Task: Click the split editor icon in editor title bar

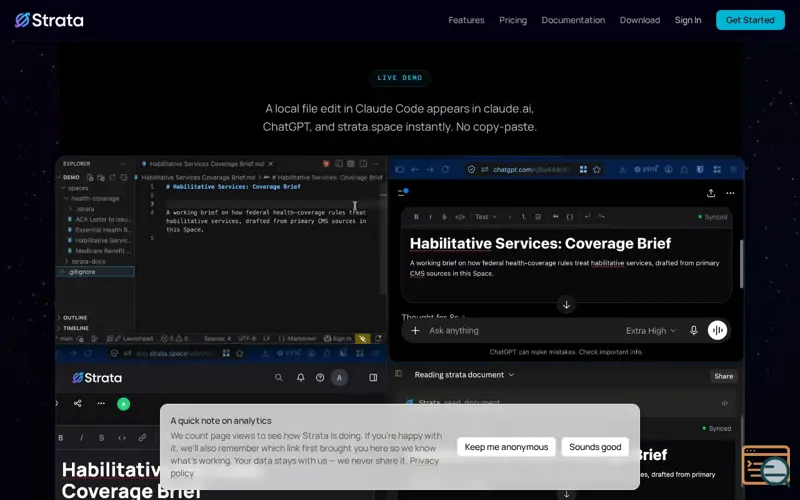Action: [x=363, y=164]
